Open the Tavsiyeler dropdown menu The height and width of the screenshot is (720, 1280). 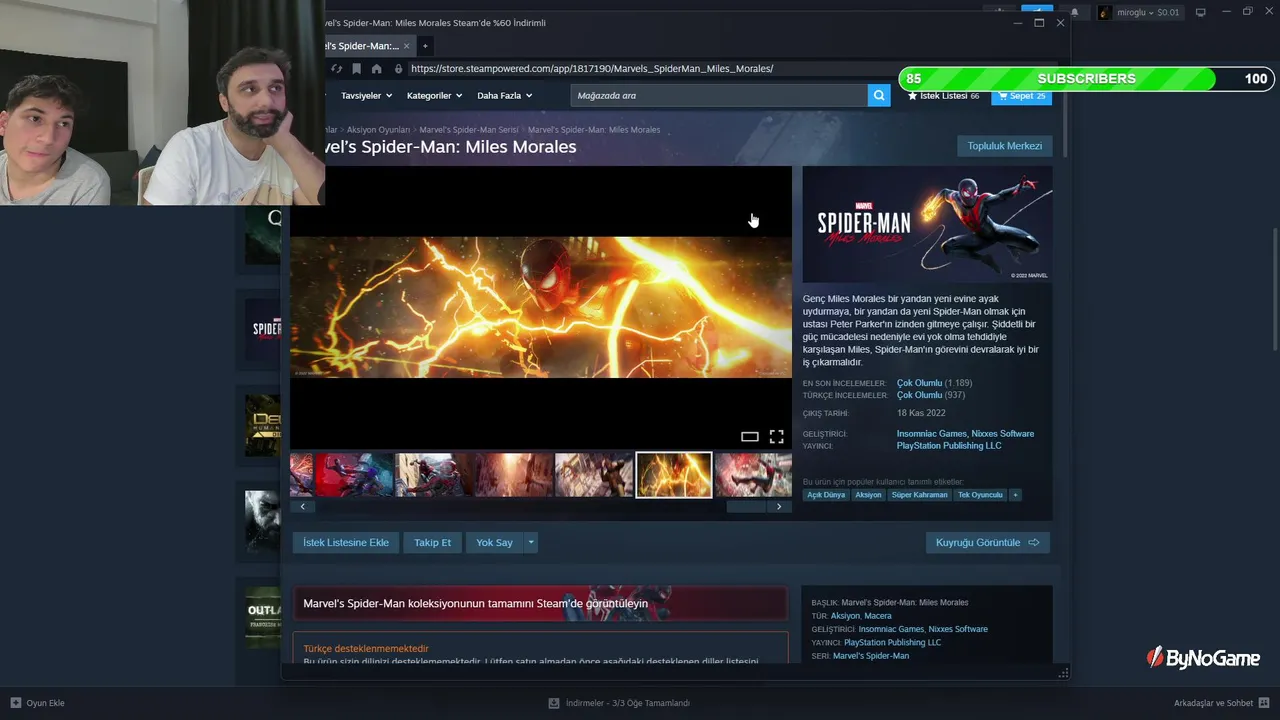pyautogui.click(x=366, y=96)
